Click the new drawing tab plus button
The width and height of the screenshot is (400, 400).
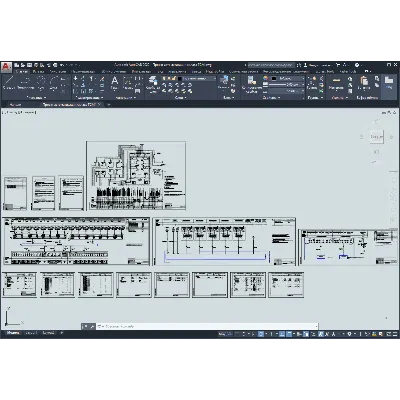[108, 105]
